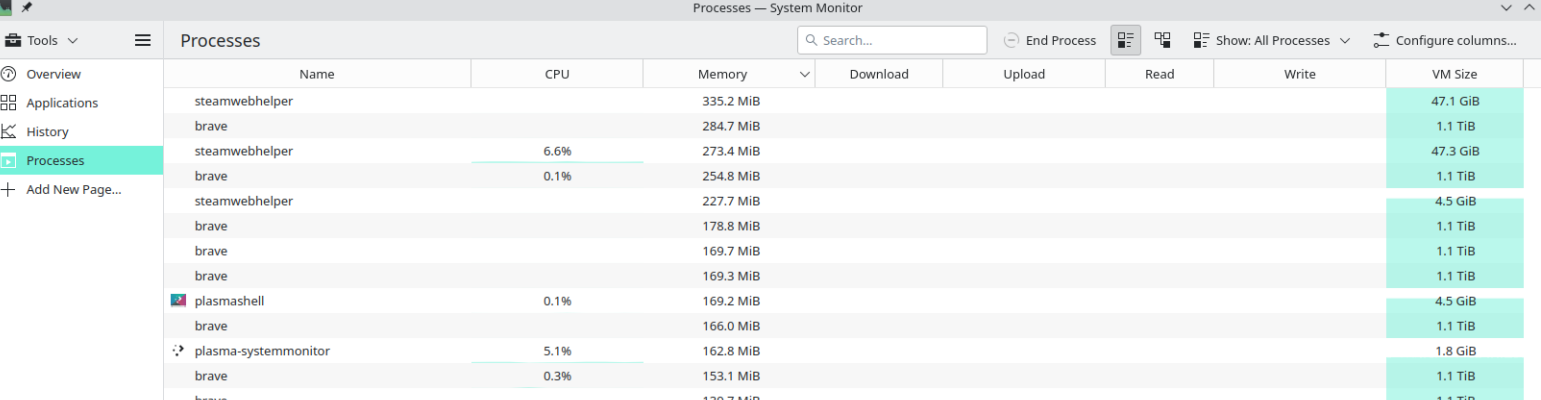Toggle list view mode
Image resolution: width=1541 pixels, height=400 pixels.
[x=1126, y=40]
